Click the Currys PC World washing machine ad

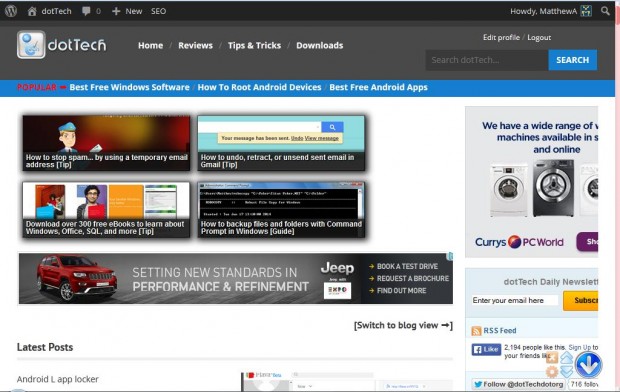point(532,182)
